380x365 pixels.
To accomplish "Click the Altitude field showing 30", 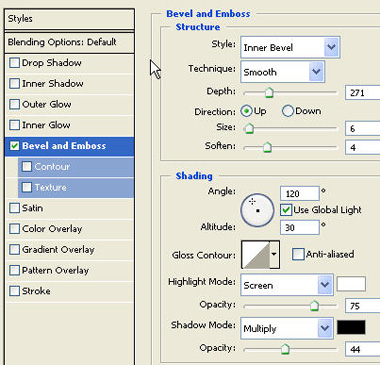I will (300, 228).
